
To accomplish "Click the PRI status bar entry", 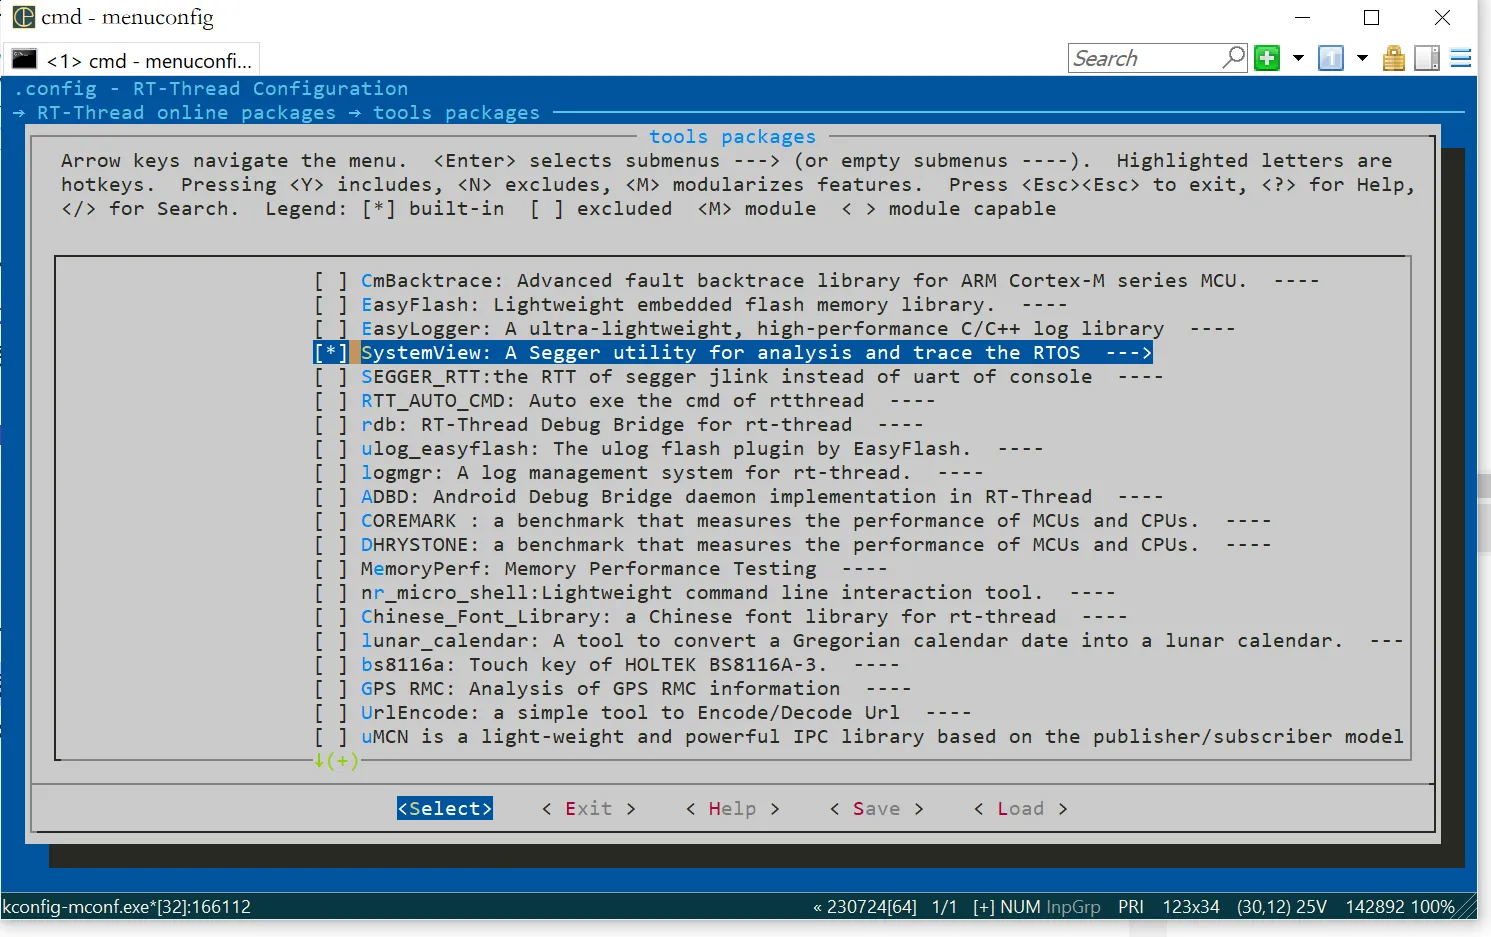I will [1131, 907].
